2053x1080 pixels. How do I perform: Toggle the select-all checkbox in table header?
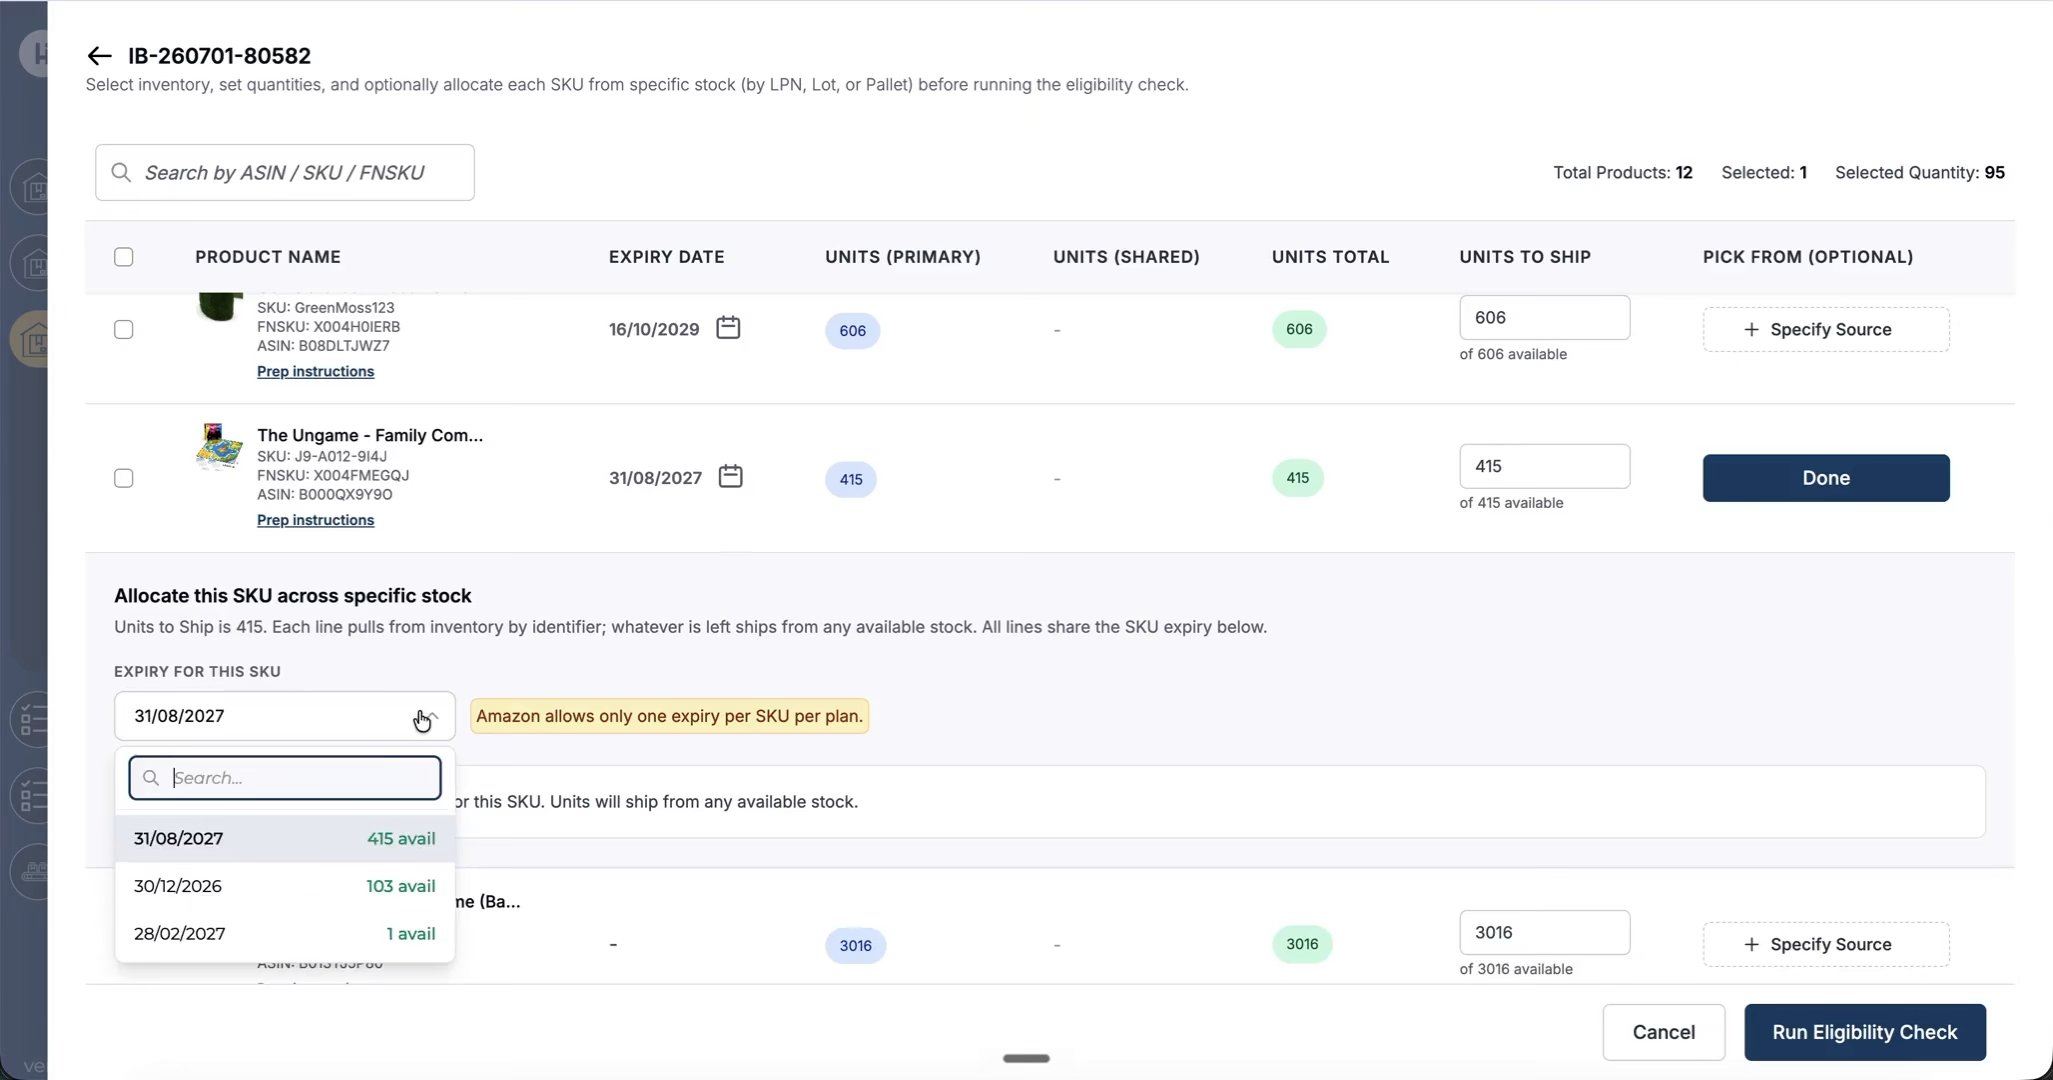[124, 257]
